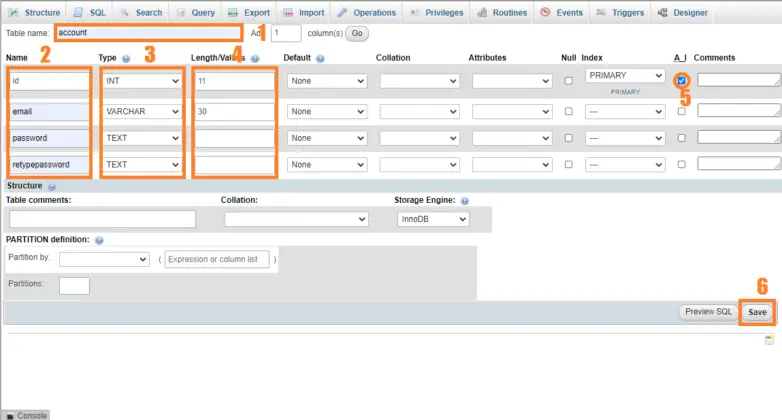
Task: Open the PRIMARY index dropdown for id
Action: [625, 75]
